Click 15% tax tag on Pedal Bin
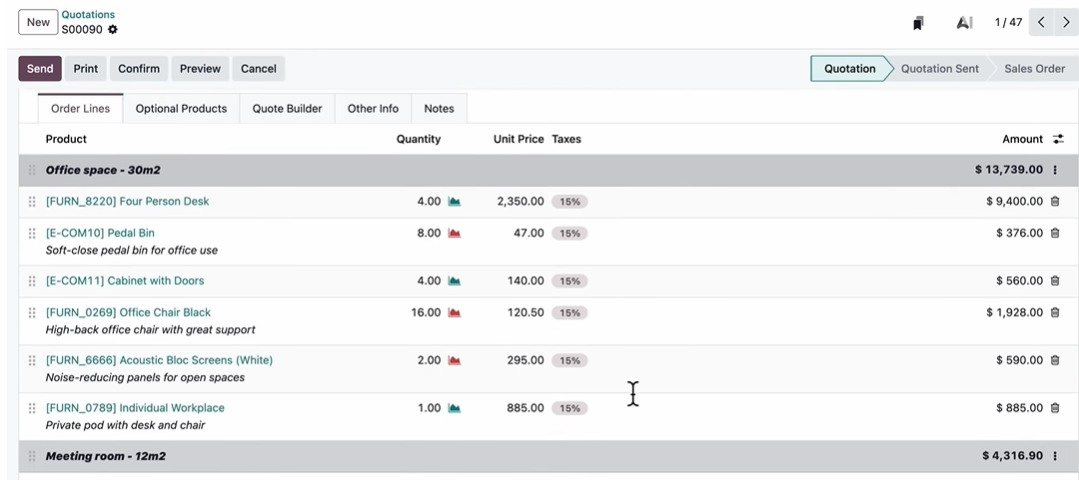 (569, 234)
